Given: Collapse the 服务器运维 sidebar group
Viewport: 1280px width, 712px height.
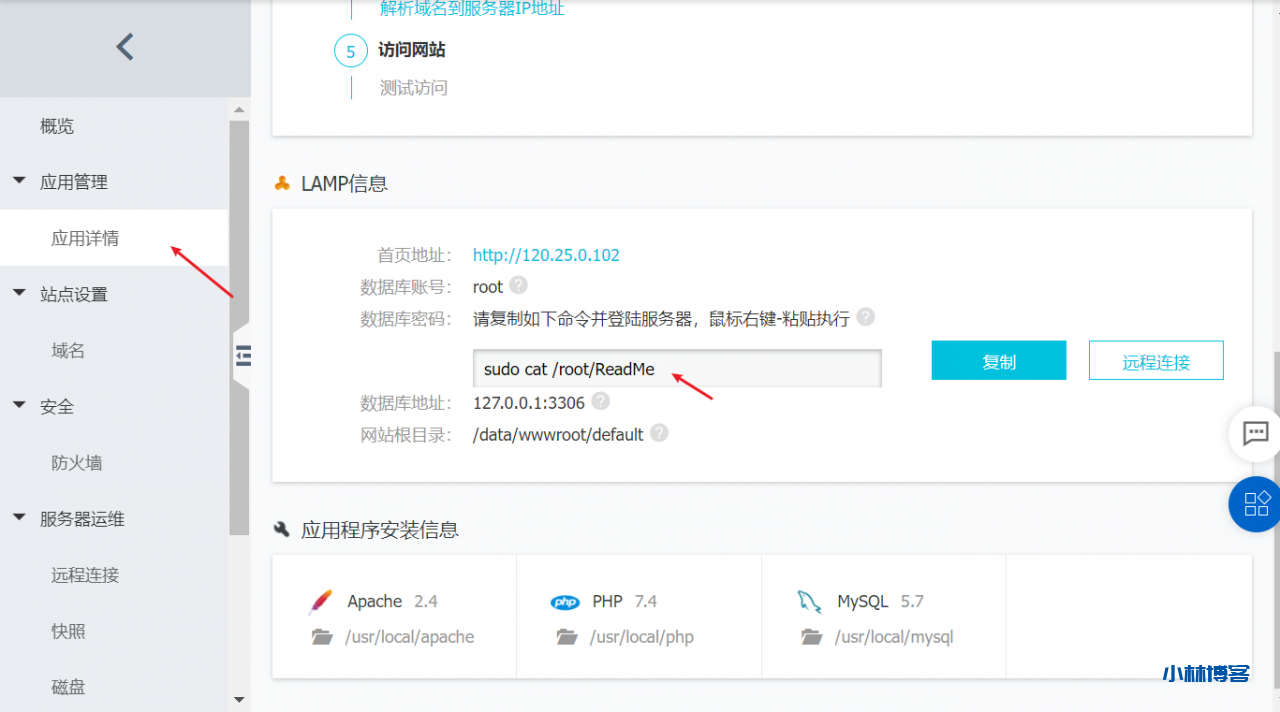Looking at the screenshot, I should tap(19, 518).
